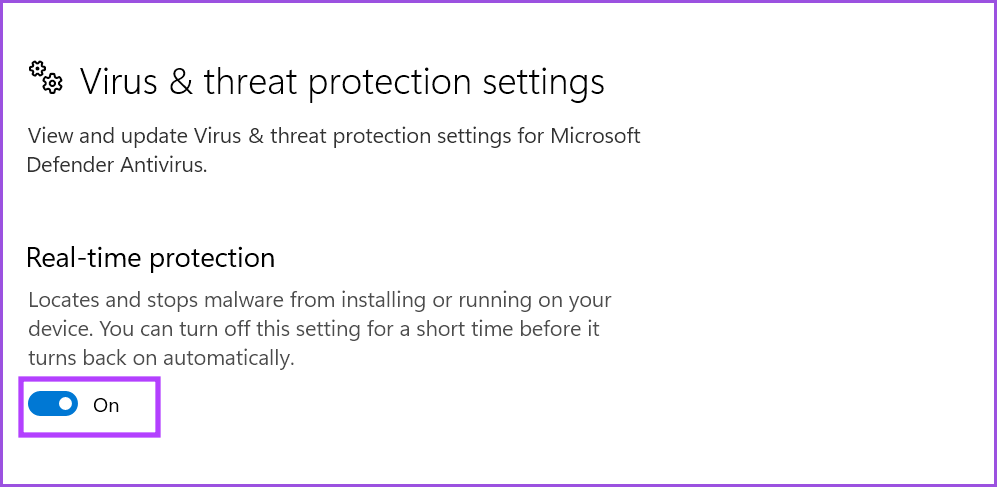Viewport: 997px width, 487px height.
Task: Turn off the Real-time protection toggle
Action: click(52, 404)
